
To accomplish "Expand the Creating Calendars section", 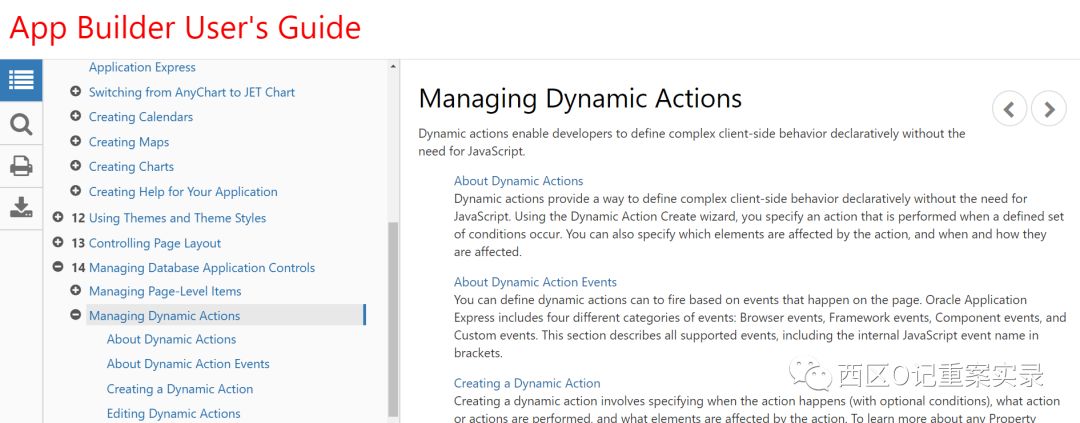I will 76,117.
